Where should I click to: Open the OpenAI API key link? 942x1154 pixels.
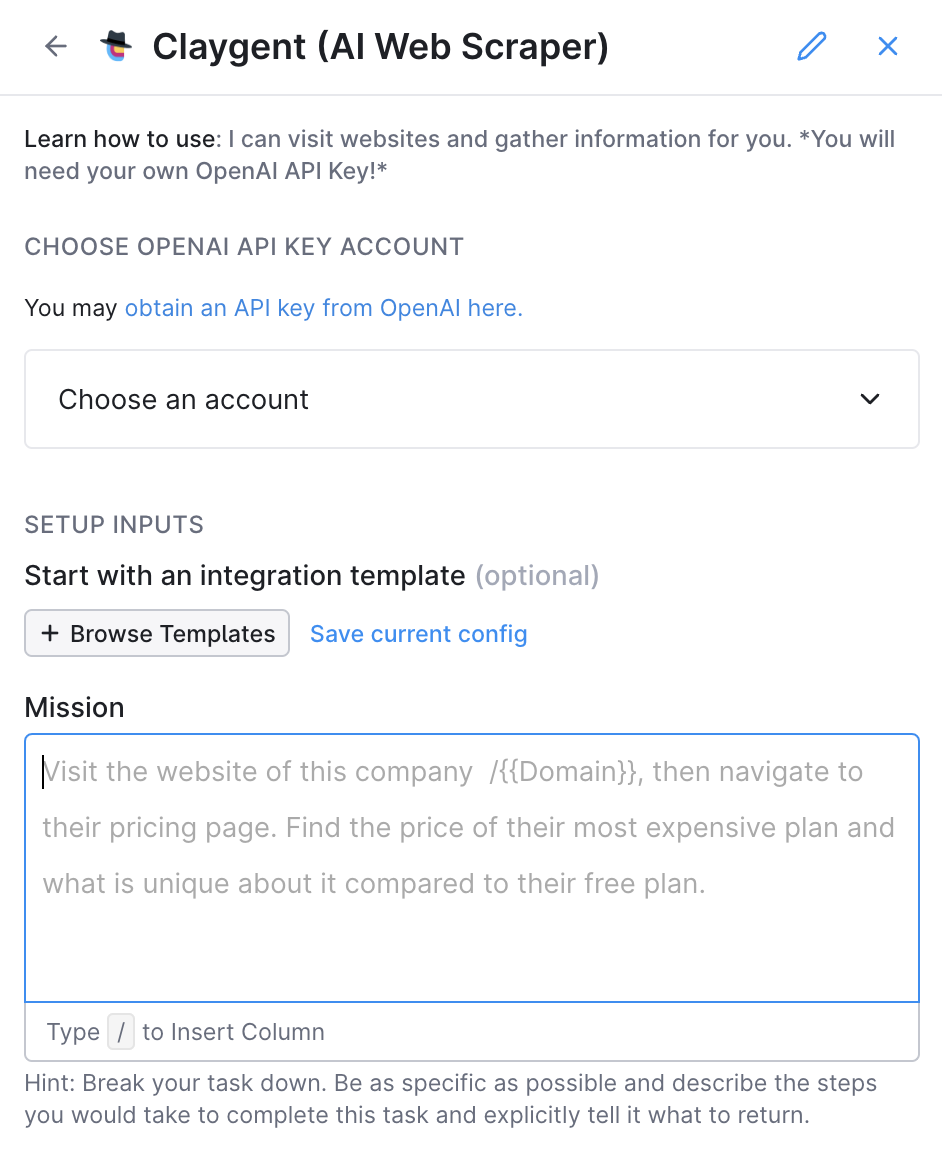pyautogui.click(x=323, y=308)
